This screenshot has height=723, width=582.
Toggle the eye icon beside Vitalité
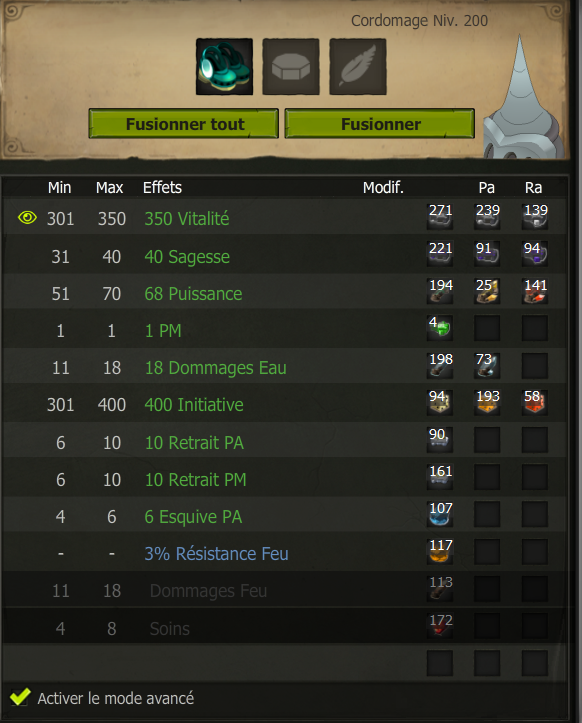tap(27, 217)
